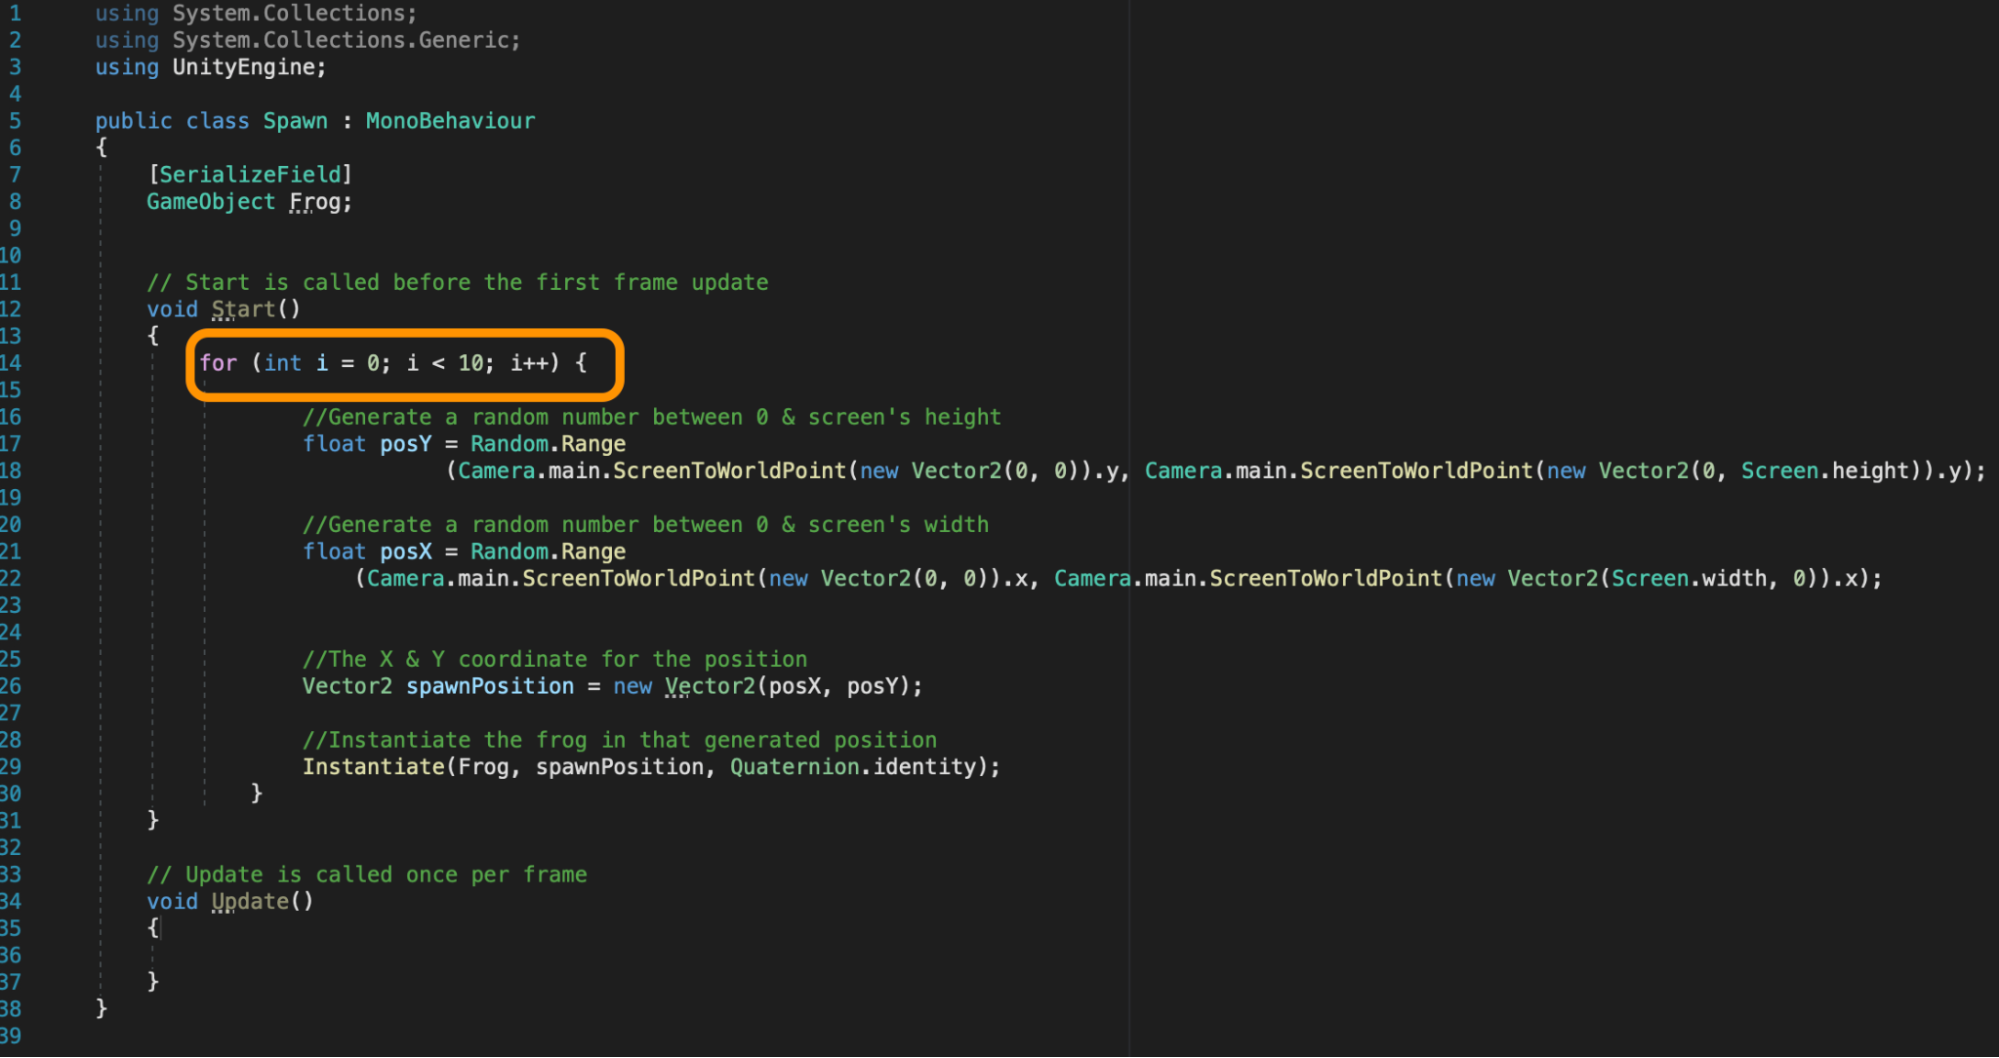The image size is (1999, 1058).
Task: Click 'void' before the Start method
Action: coord(172,310)
